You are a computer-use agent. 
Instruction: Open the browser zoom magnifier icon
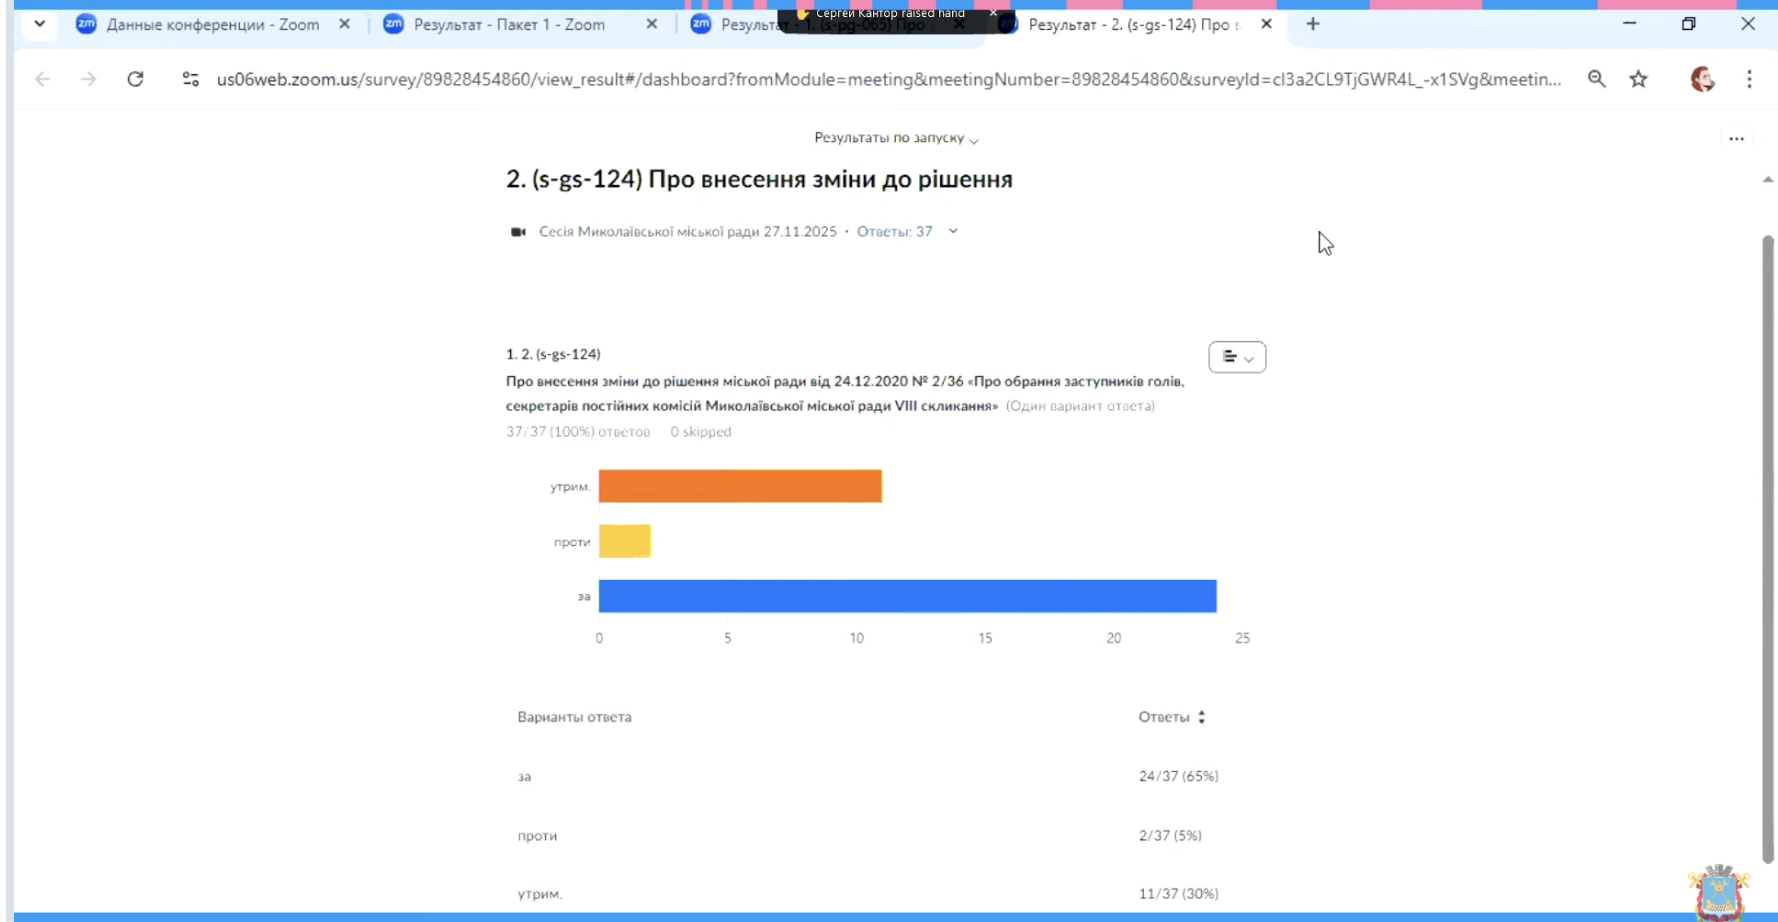(x=1596, y=79)
